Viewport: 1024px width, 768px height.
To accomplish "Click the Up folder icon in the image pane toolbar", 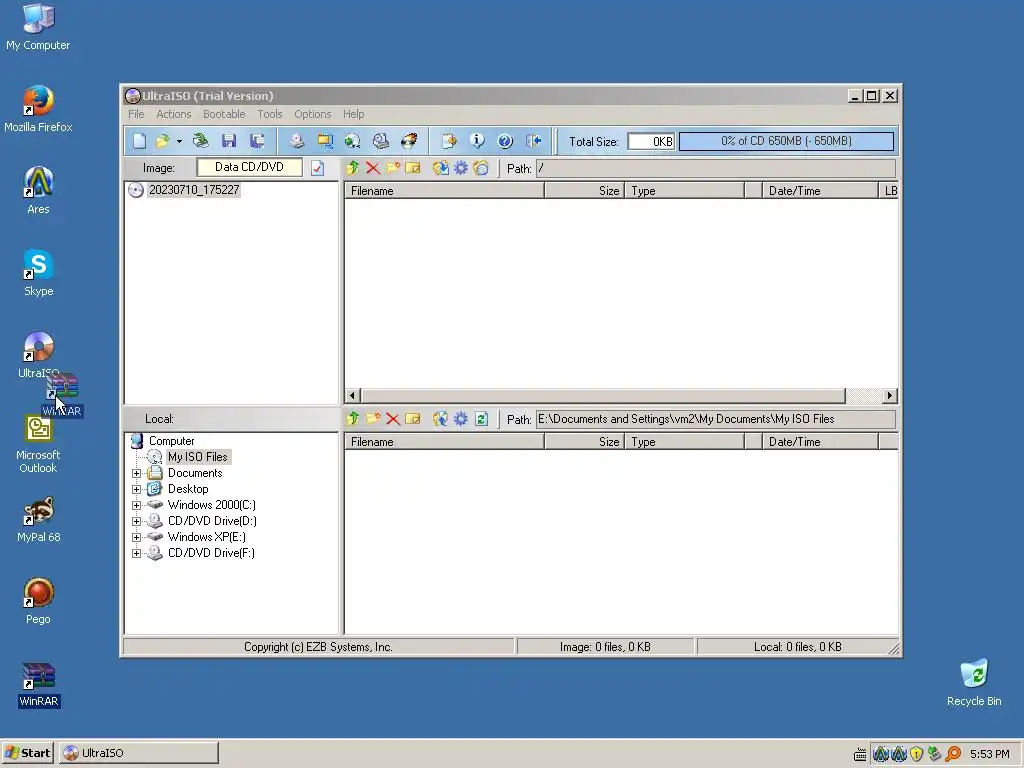I will (x=353, y=168).
